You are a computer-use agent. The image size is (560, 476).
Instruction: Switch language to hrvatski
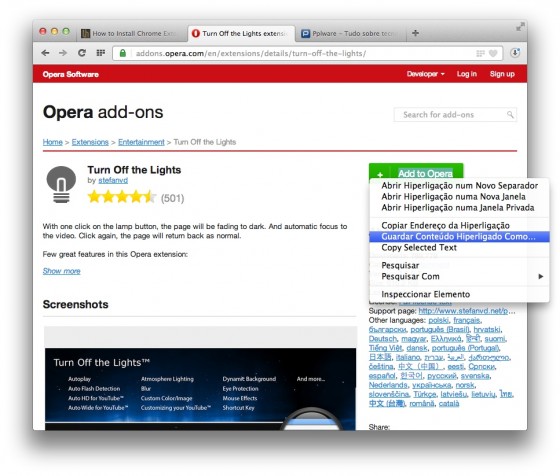(487, 330)
